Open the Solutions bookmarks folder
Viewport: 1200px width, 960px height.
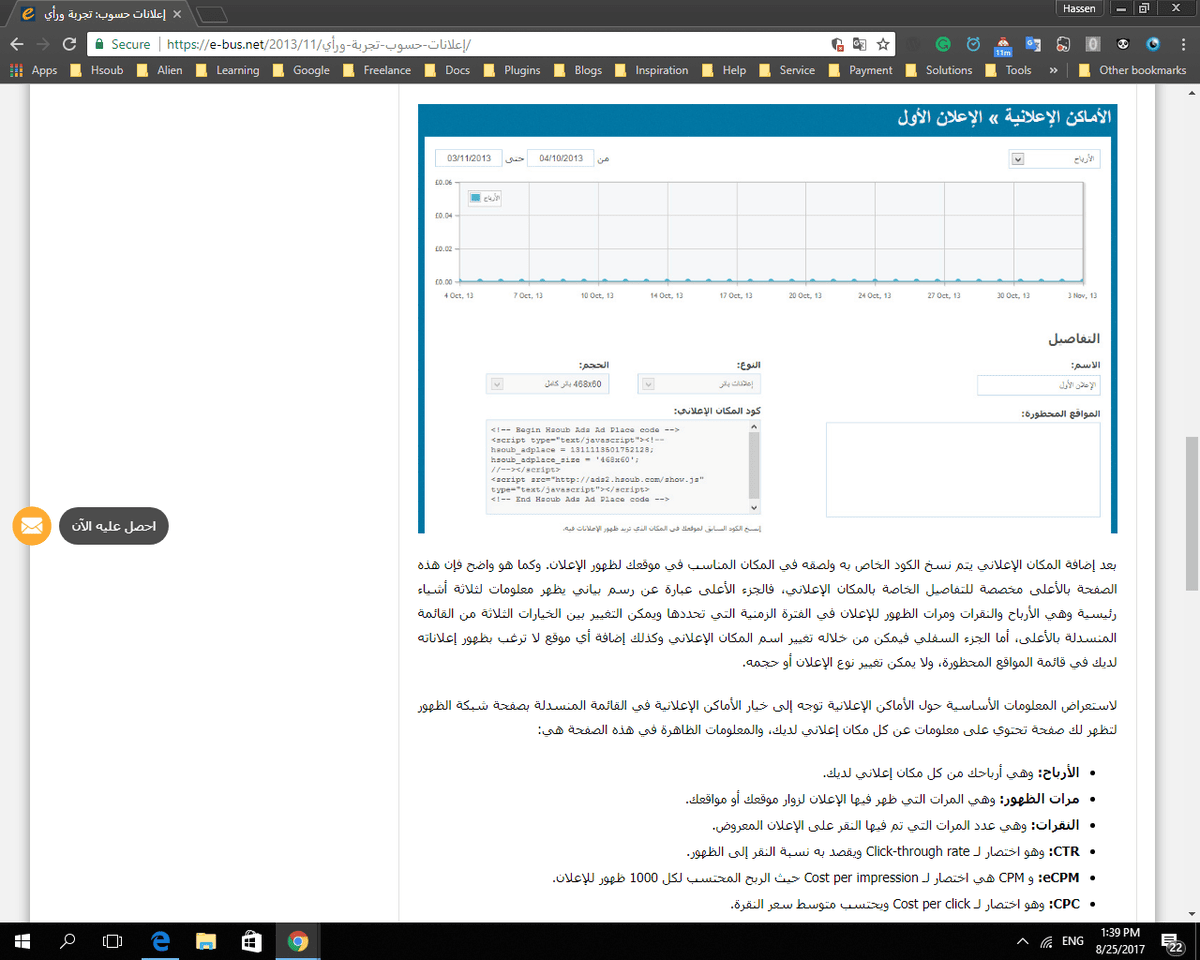[x=938, y=70]
